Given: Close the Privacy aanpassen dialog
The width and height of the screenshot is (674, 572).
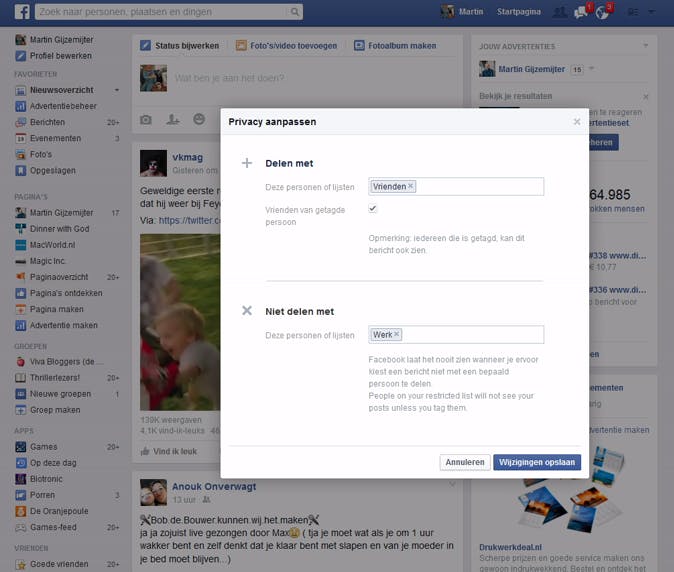Looking at the screenshot, I should click(577, 122).
